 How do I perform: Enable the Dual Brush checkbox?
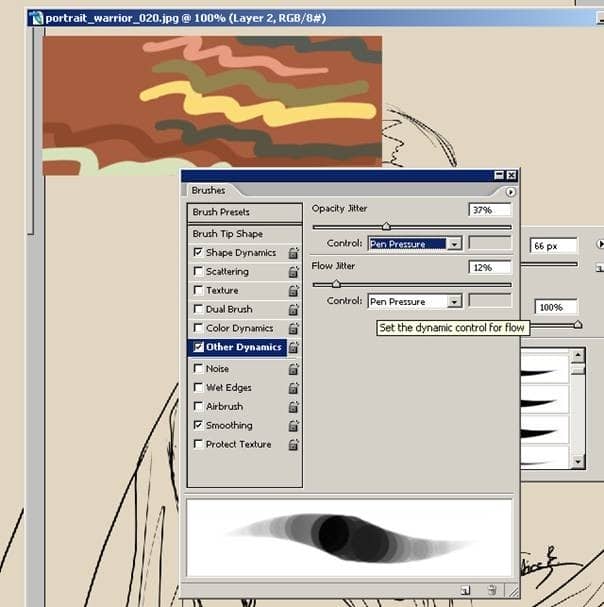click(198, 309)
